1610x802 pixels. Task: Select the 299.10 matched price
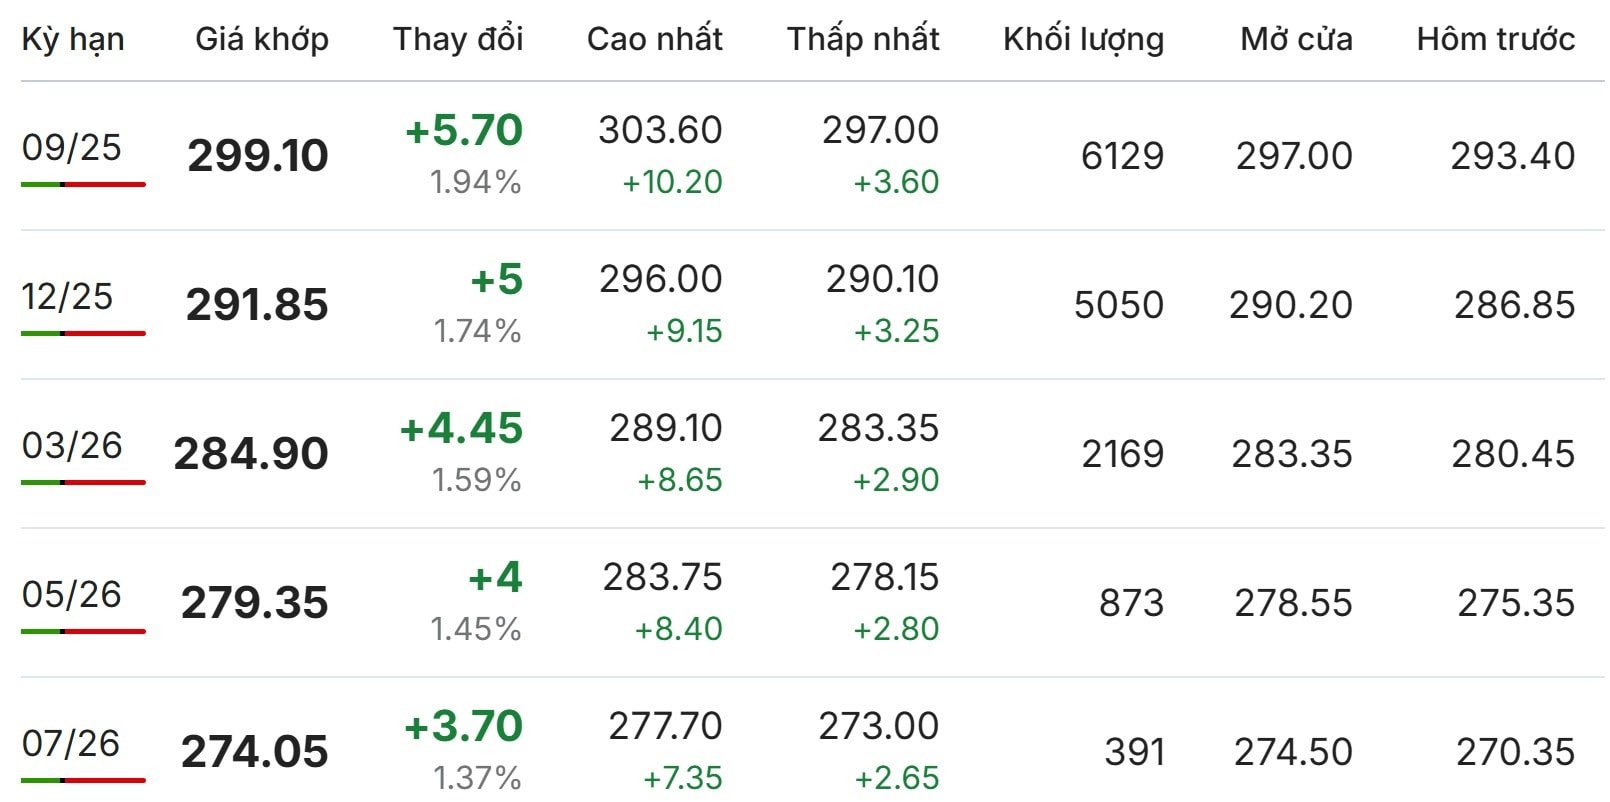pyautogui.click(x=258, y=156)
